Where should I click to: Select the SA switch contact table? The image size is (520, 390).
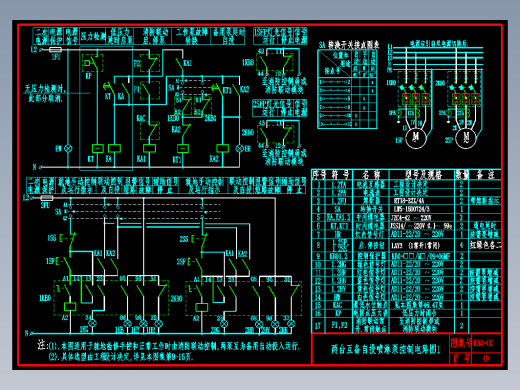(x=347, y=89)
